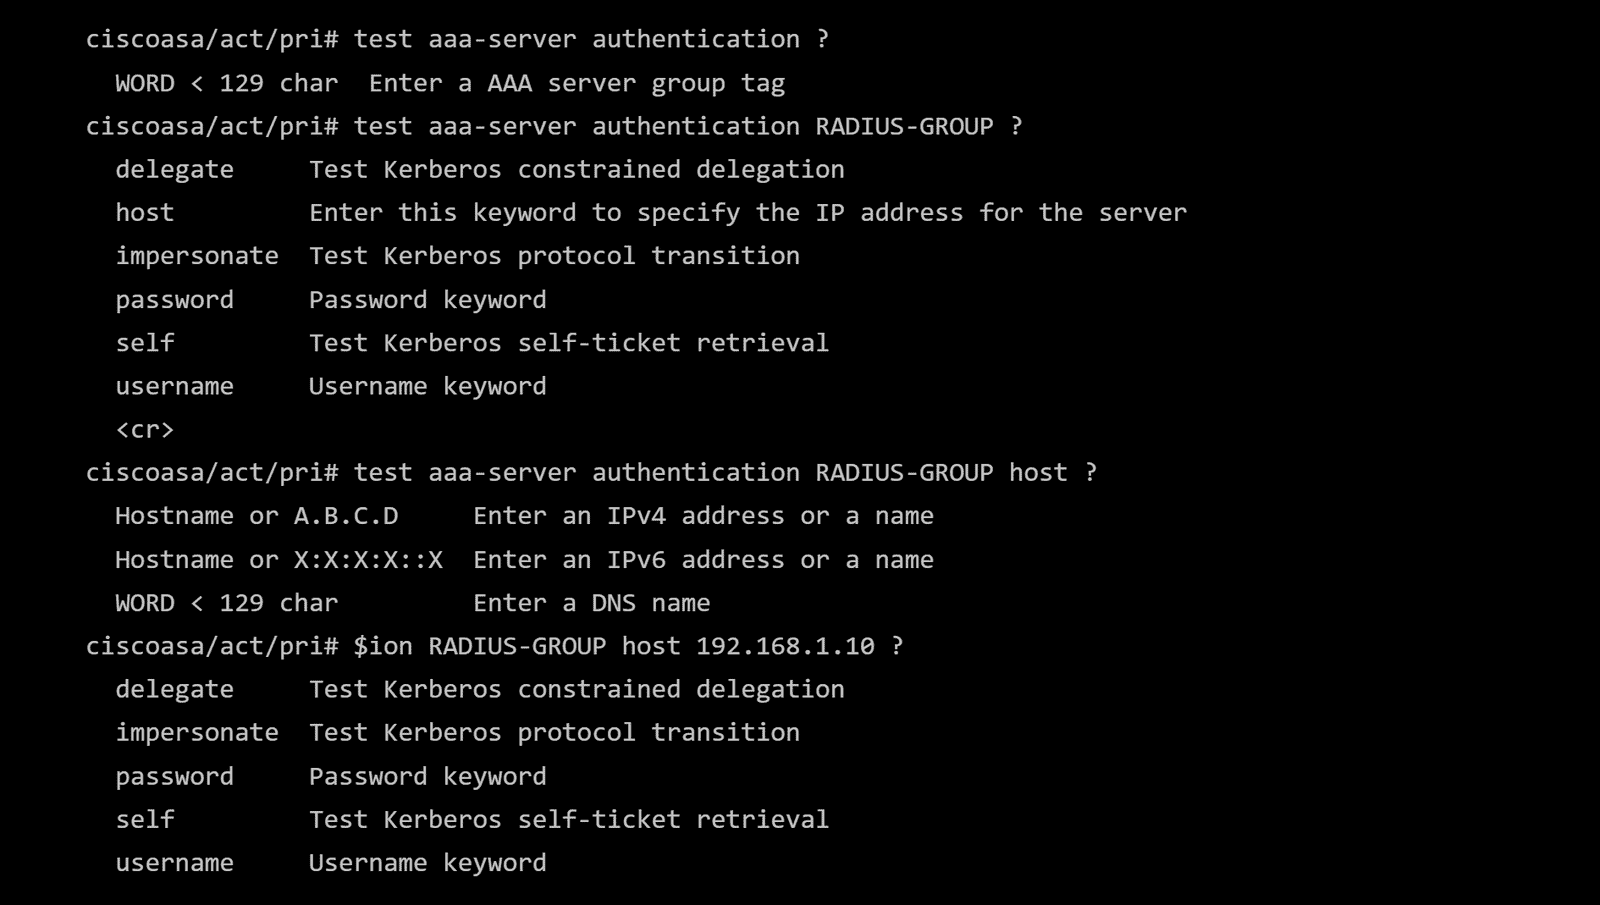This screenshot has height=905, width=1600.
Task: Click the 'WORD < 129 char' text above 'delegate'
Action: (226, 83)
